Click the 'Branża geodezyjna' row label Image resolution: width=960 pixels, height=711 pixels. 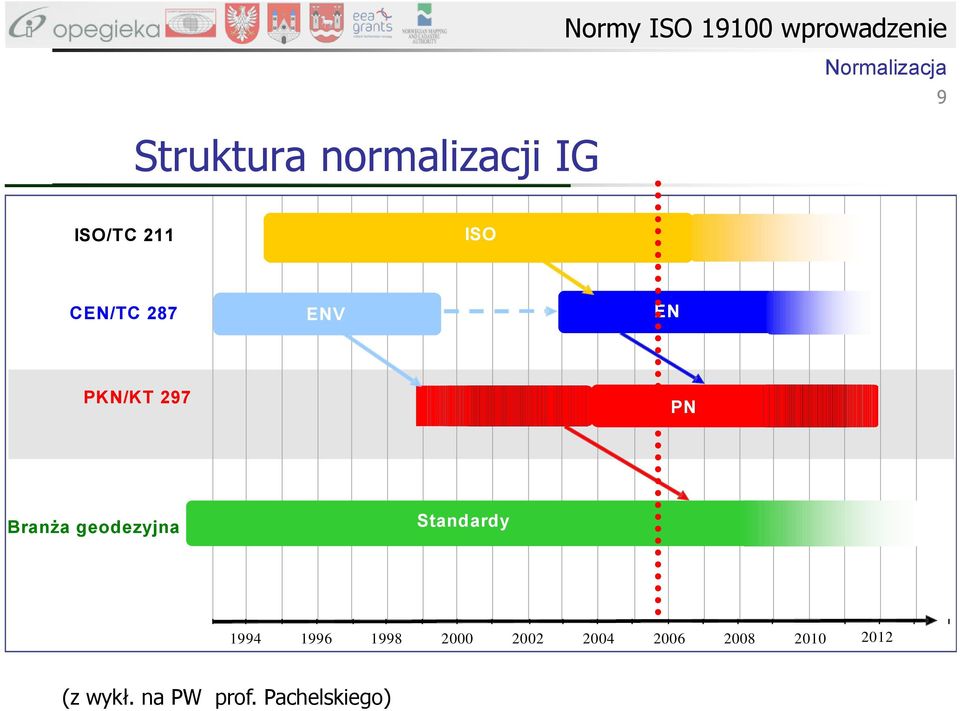(x=93, y=527)
